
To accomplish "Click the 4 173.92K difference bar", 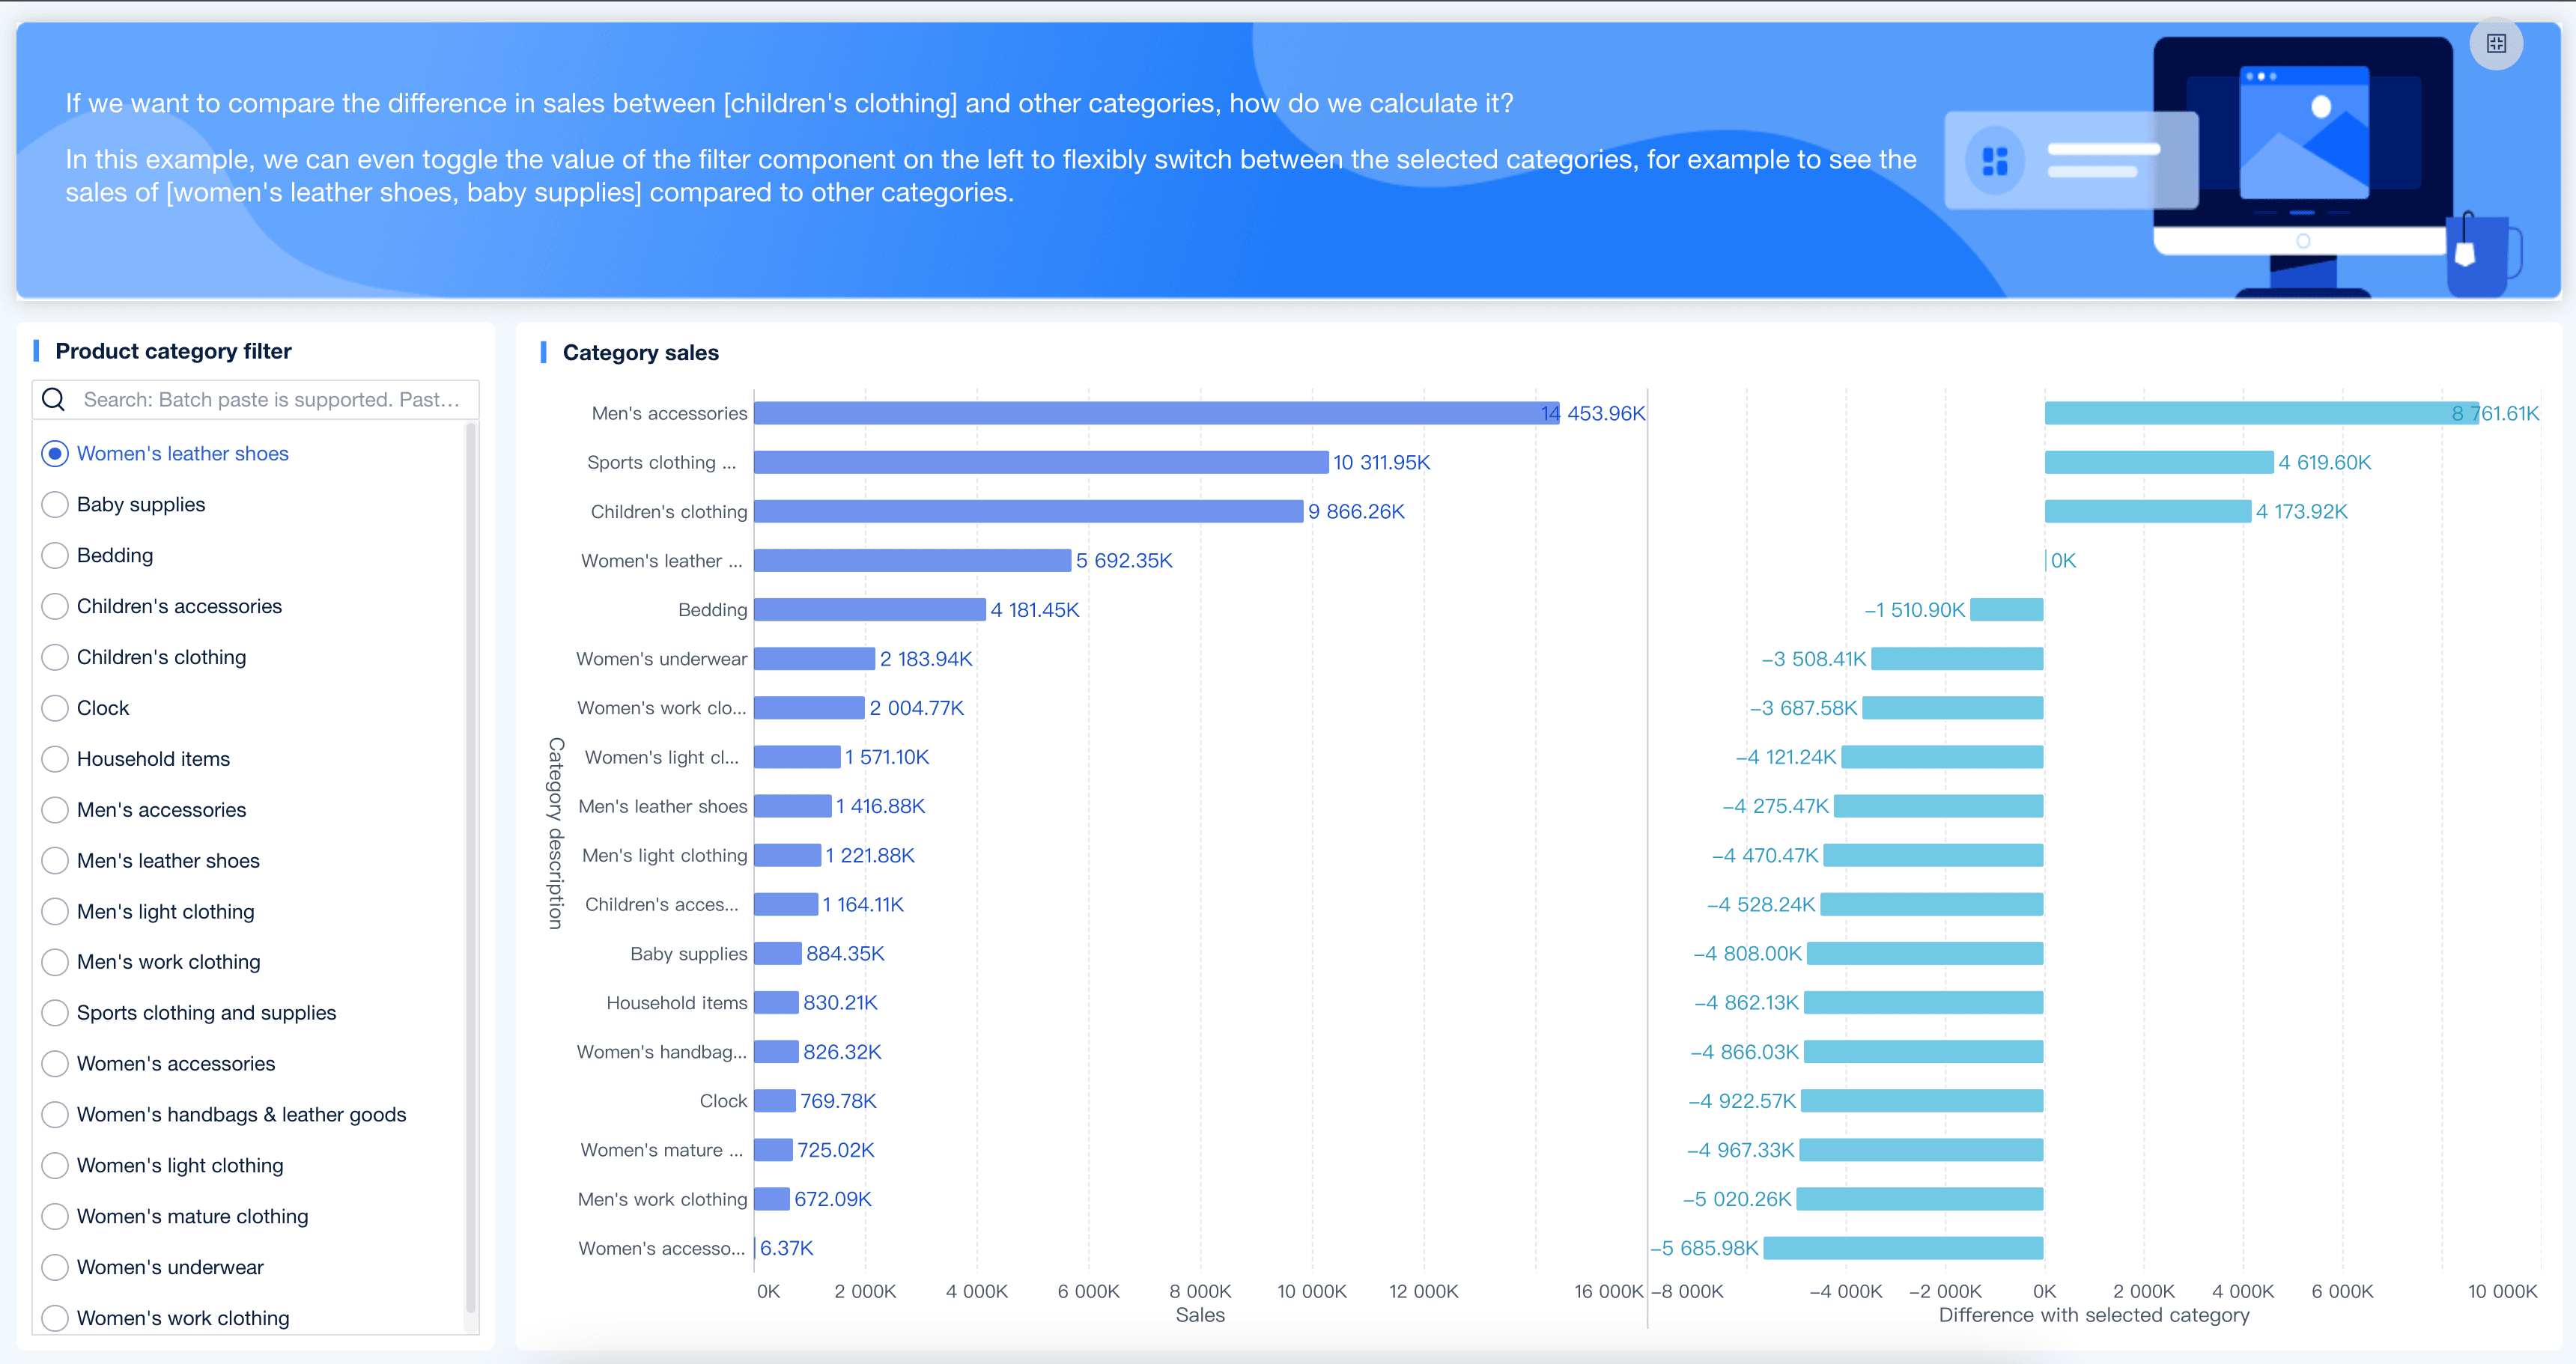I will click(2148, 511).
